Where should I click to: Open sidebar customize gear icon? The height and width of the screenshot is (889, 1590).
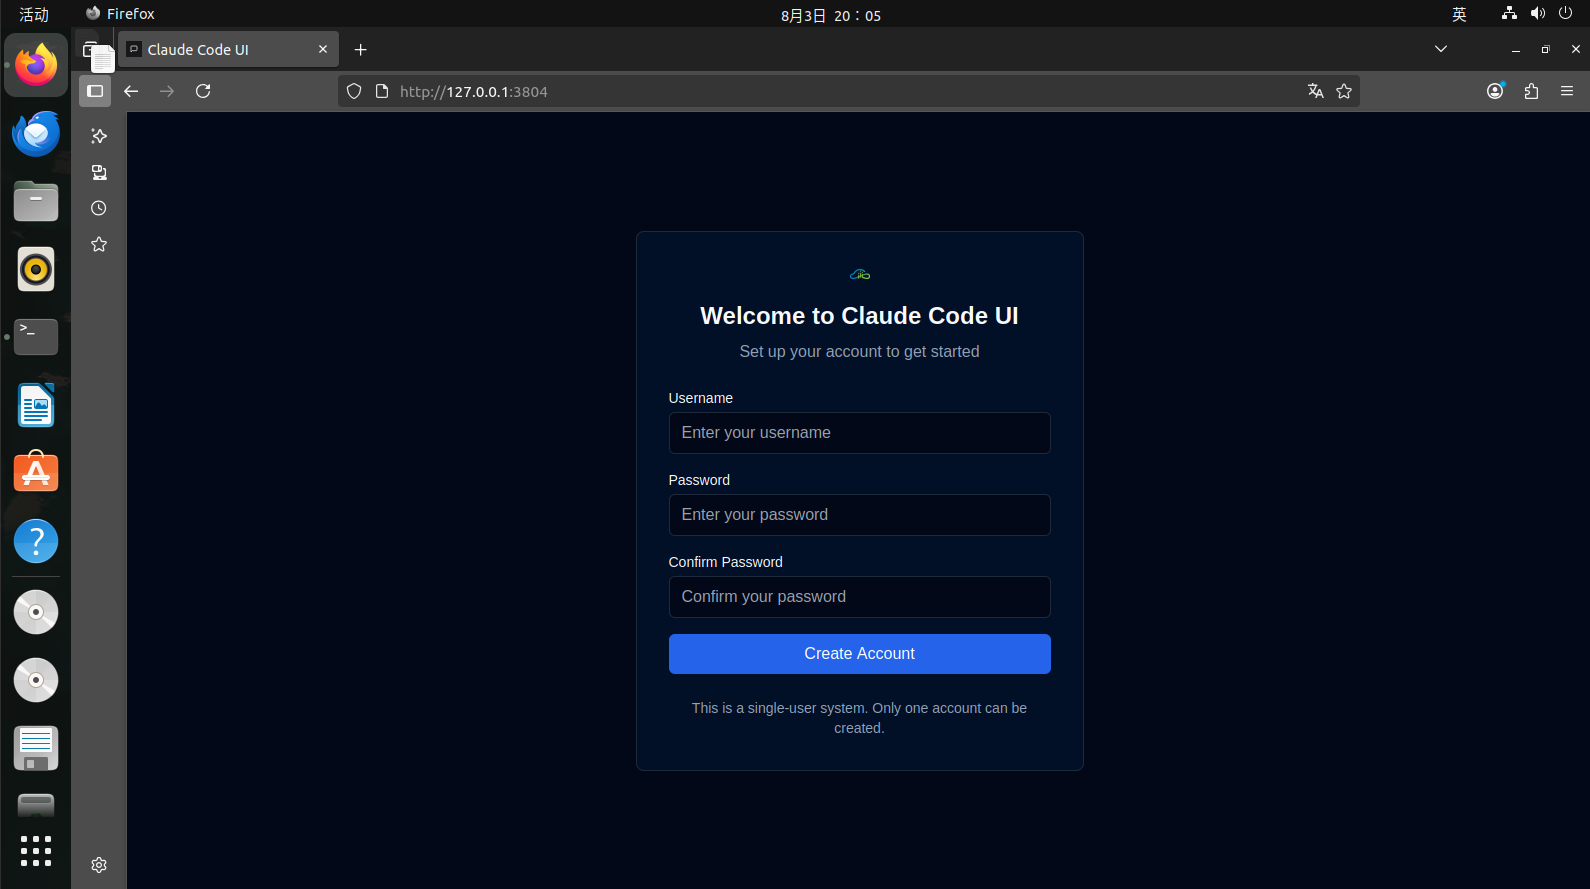tap(99, 865)
